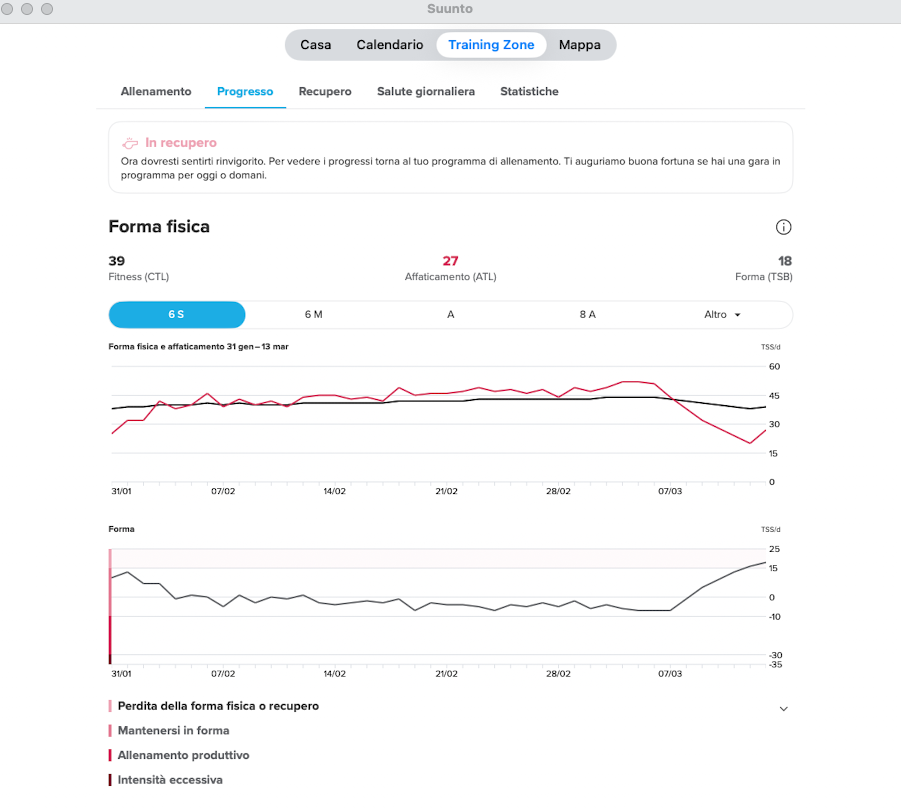Image resolution: width=901 pixels, height=809 pixels.
Task: Open the Calendario section
Action: click(390, 45)
